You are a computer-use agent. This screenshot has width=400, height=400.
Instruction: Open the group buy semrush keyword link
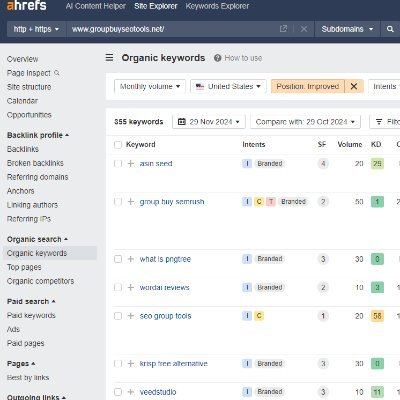pyautogui.click(x=172, y=202)
